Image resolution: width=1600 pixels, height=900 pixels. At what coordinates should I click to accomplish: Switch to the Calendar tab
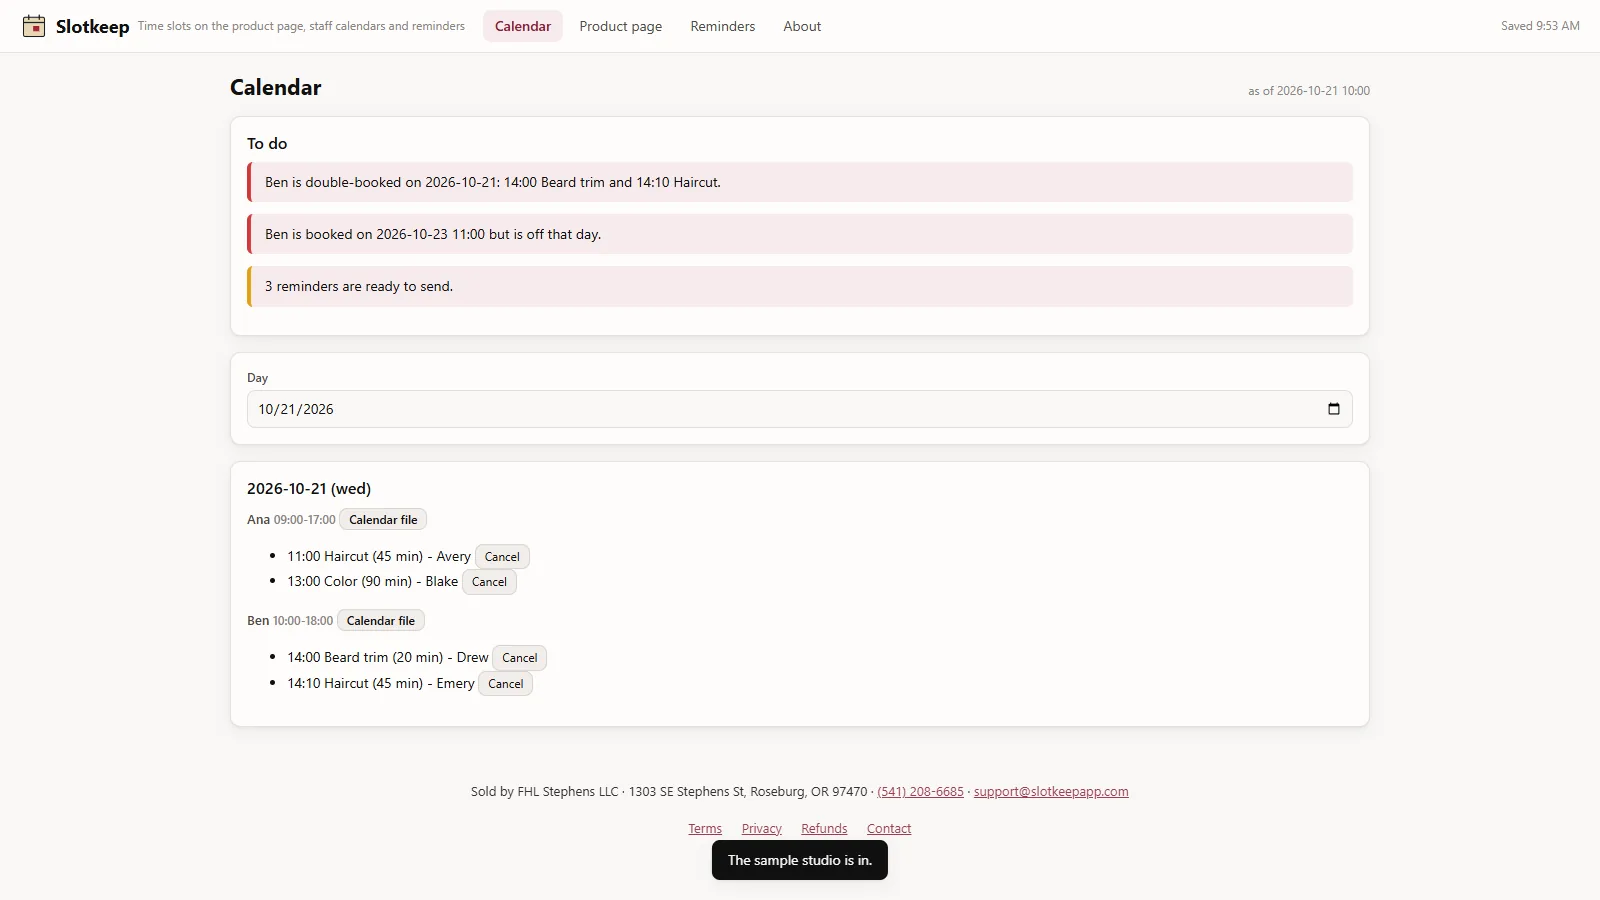tap(523, 26)
